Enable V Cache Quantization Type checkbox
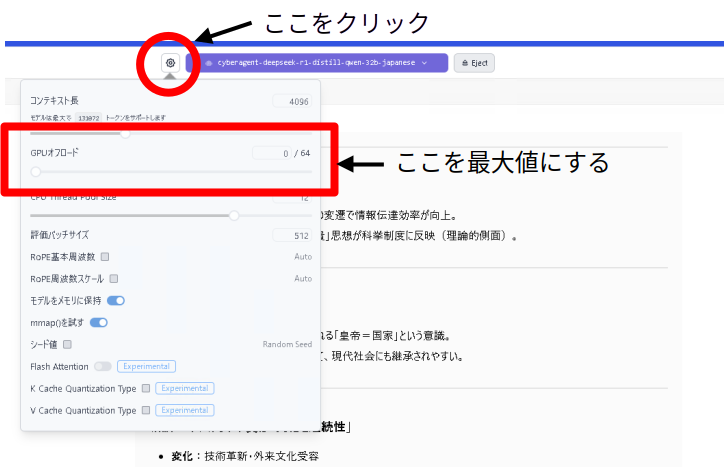Screen dimensions: 724x467 [146, 410]
